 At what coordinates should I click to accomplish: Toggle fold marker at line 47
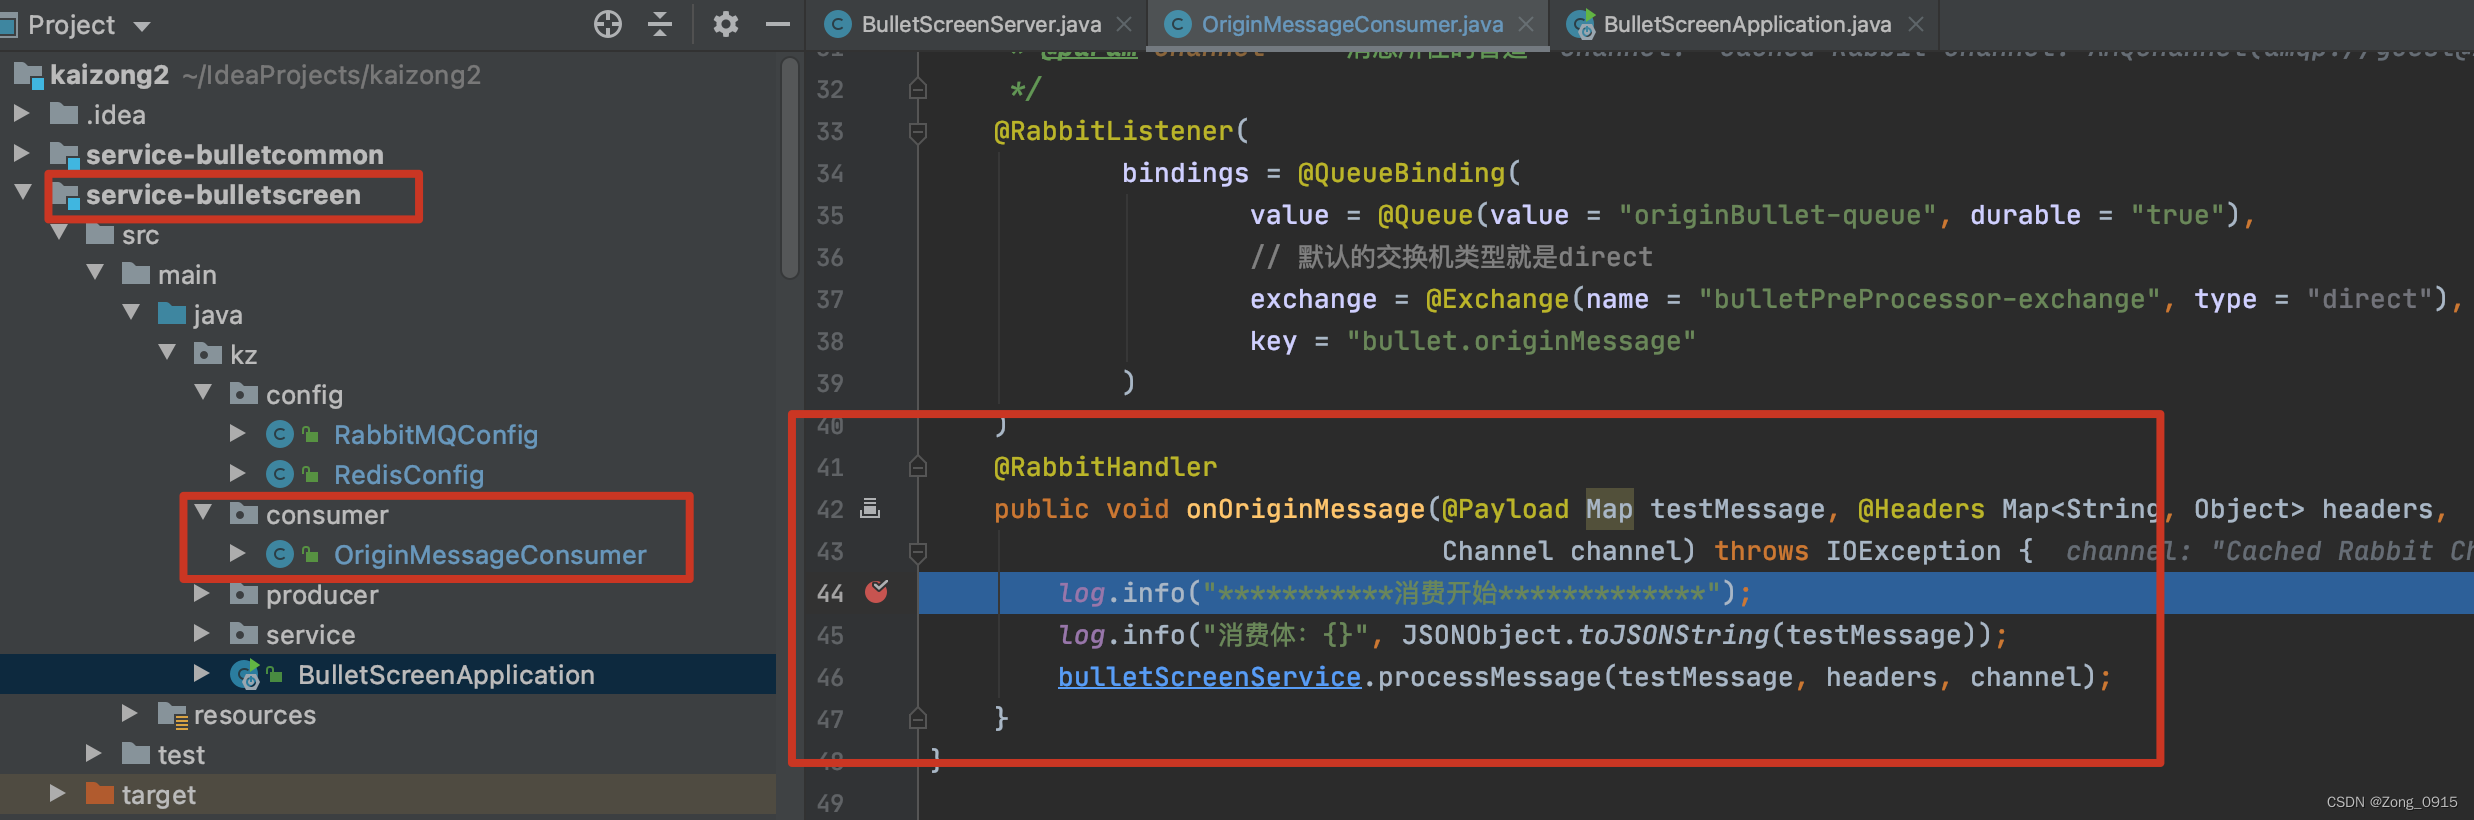(x=917, y=718)
